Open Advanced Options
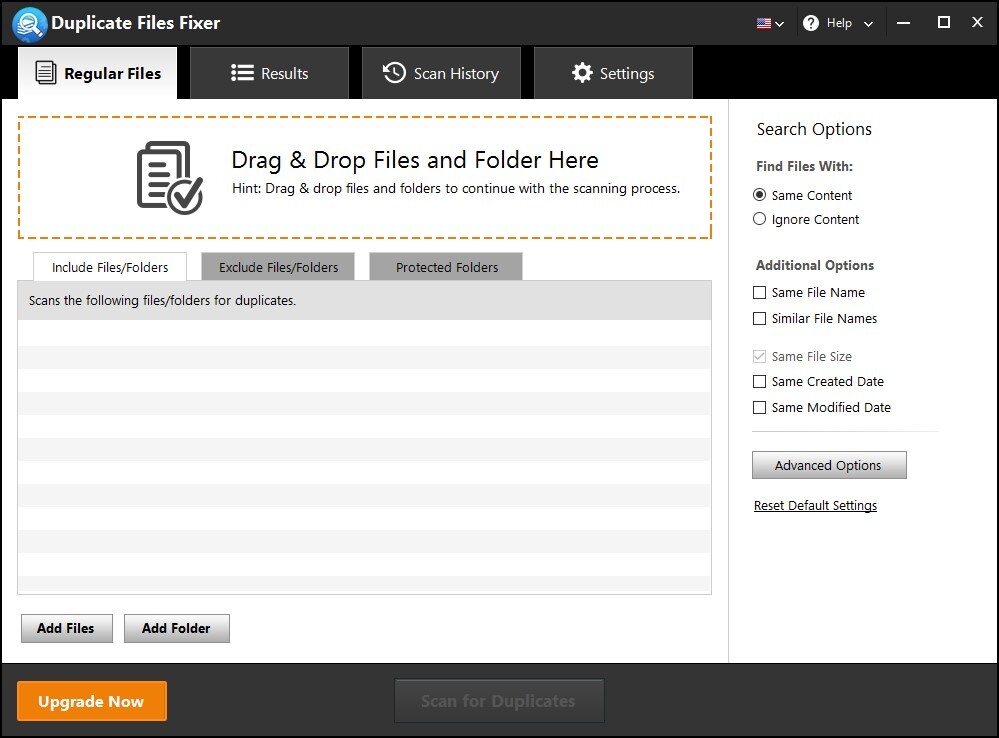The width and height of the screenshot is (999, 738). pos(828,465)
